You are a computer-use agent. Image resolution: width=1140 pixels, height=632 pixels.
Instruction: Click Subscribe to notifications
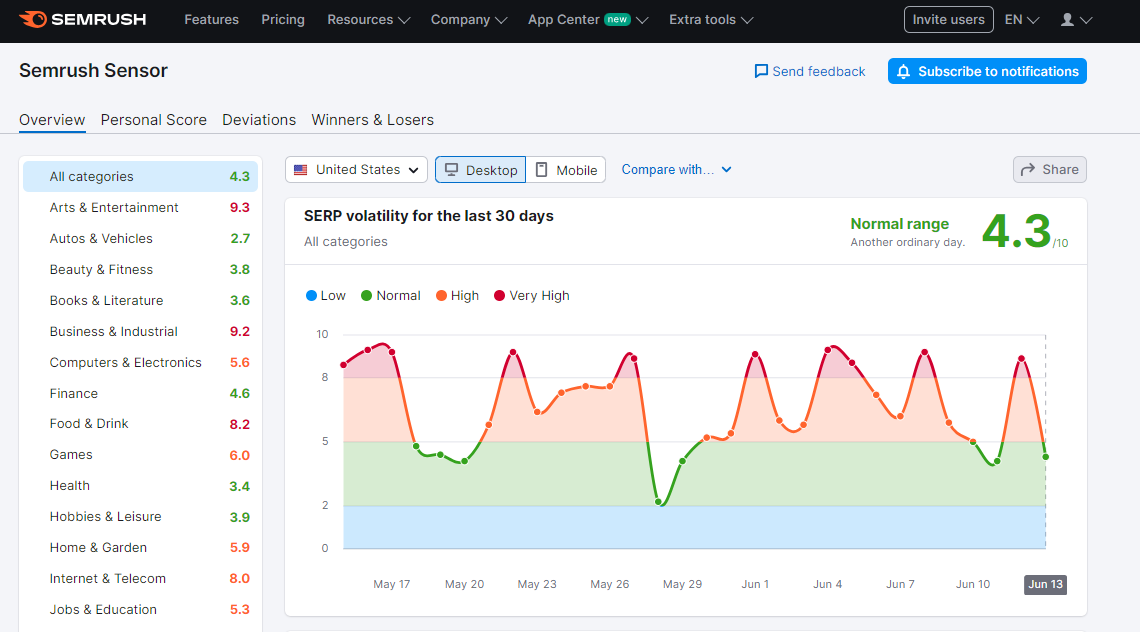coord(987,71)
